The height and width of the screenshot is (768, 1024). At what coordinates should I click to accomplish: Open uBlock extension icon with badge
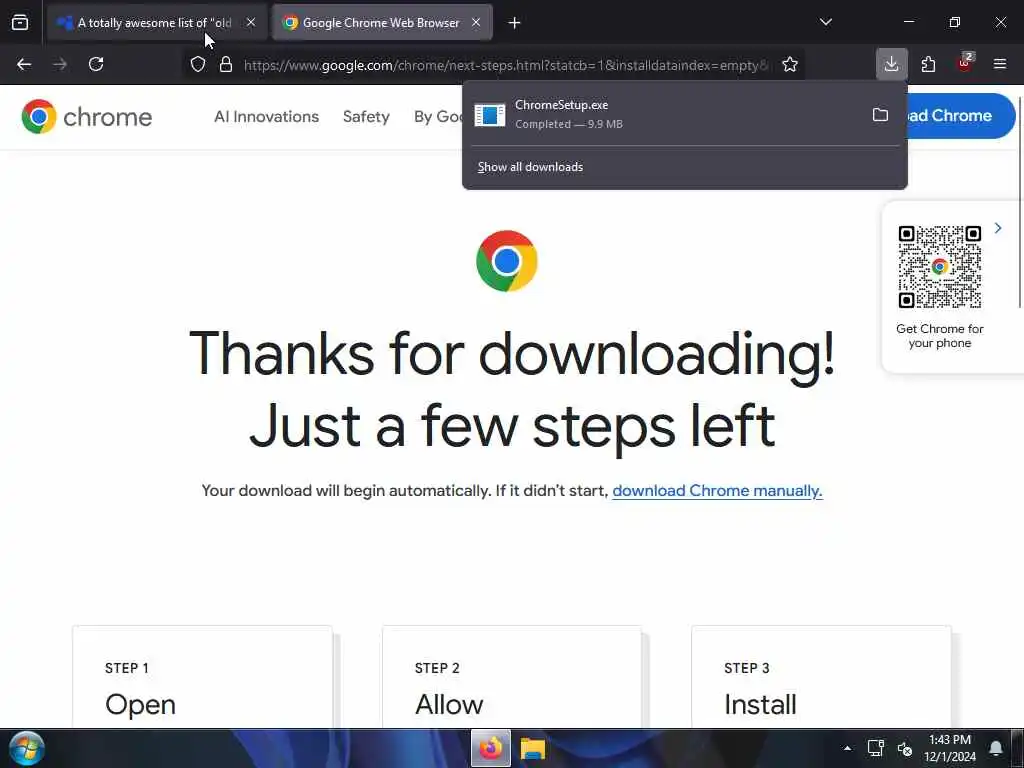965,63
